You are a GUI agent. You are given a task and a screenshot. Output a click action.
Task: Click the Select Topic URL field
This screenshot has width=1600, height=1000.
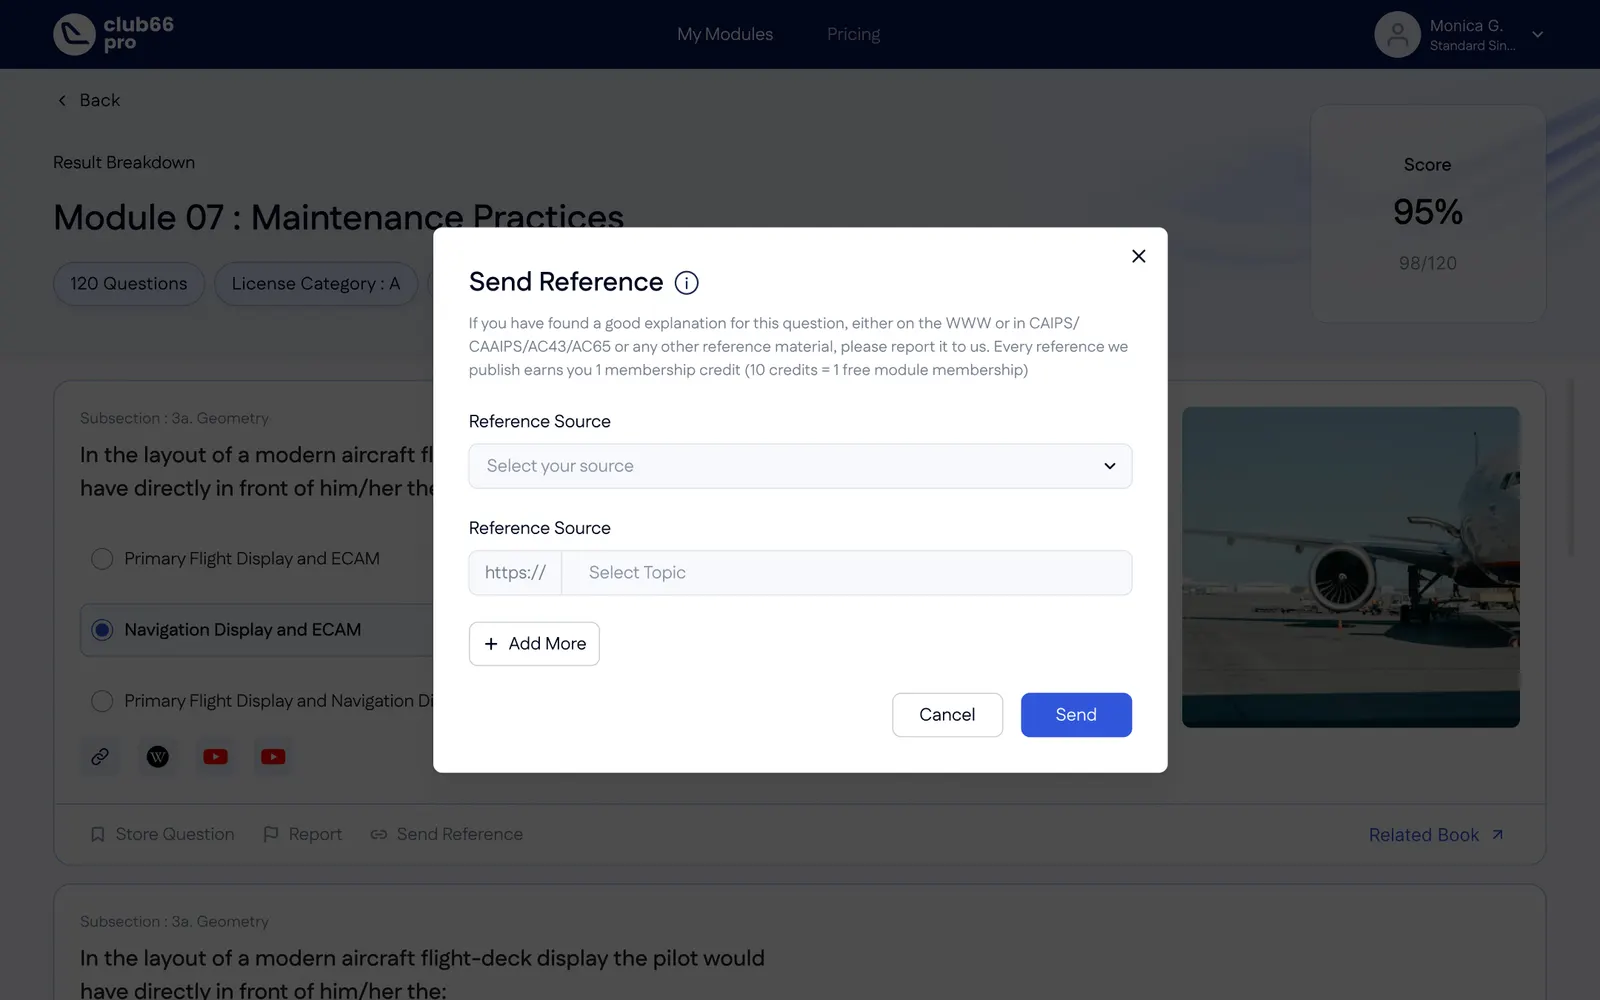point(846,573)
